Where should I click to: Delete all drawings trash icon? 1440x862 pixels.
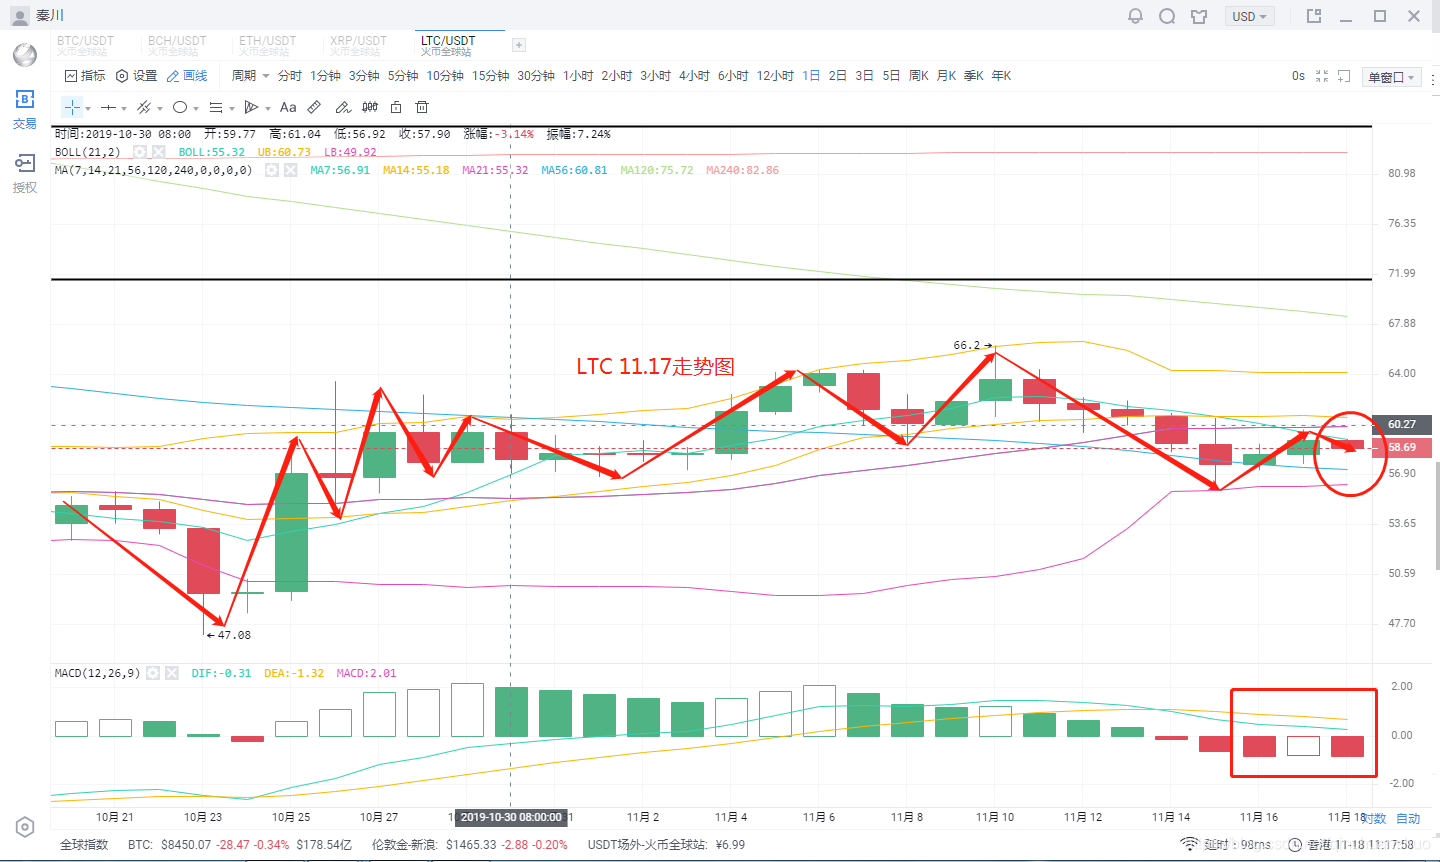coord(422,107)
